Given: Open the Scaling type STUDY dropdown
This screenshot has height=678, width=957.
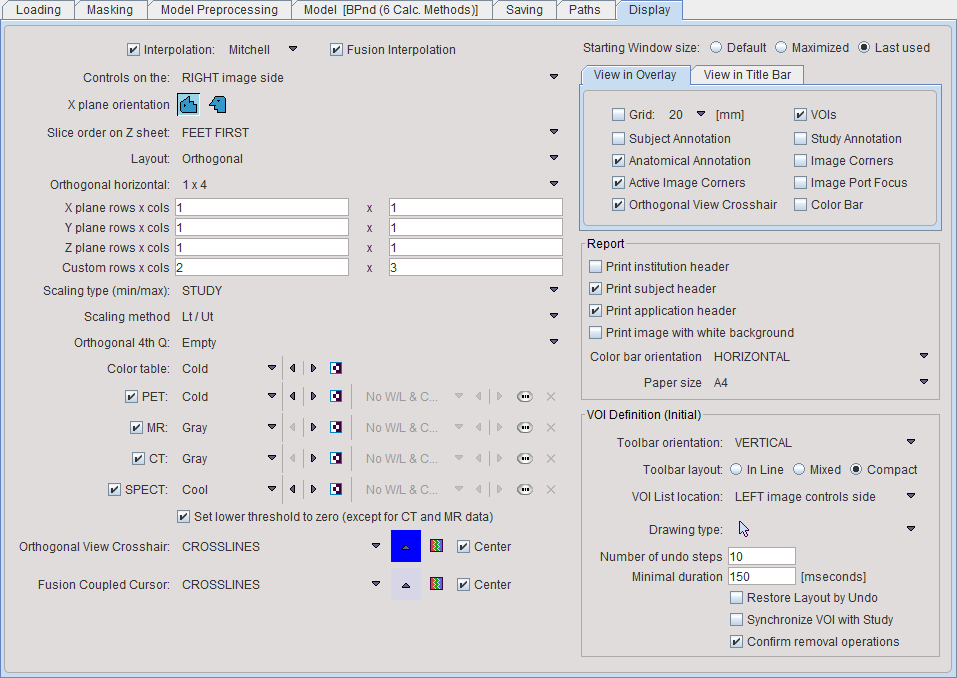Looking at the screenshot, I should (x=554, y=290).
